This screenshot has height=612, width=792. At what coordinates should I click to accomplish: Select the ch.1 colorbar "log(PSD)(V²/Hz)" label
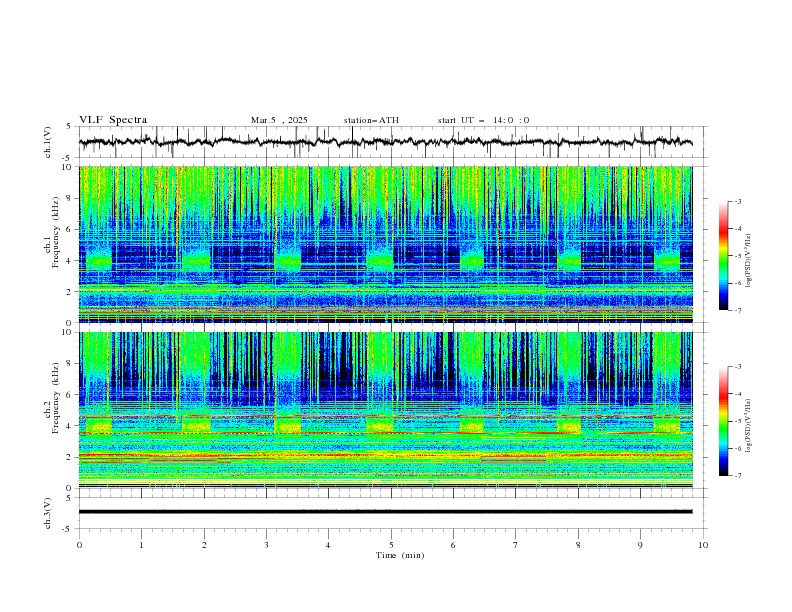pyautogui.click(x=748, y=261)
